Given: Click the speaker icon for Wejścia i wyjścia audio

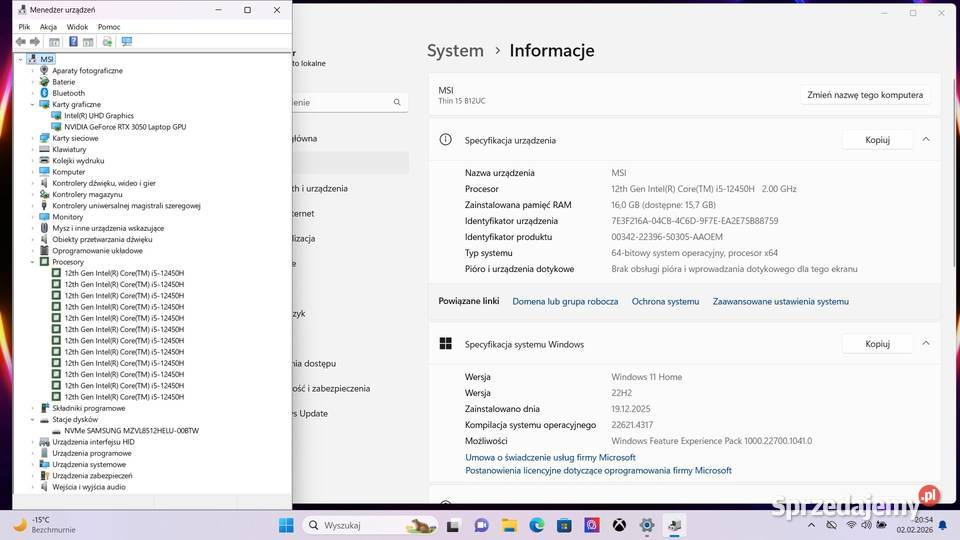Looking at the screenshot, I should pyautogui.click(x=44, y=487).
